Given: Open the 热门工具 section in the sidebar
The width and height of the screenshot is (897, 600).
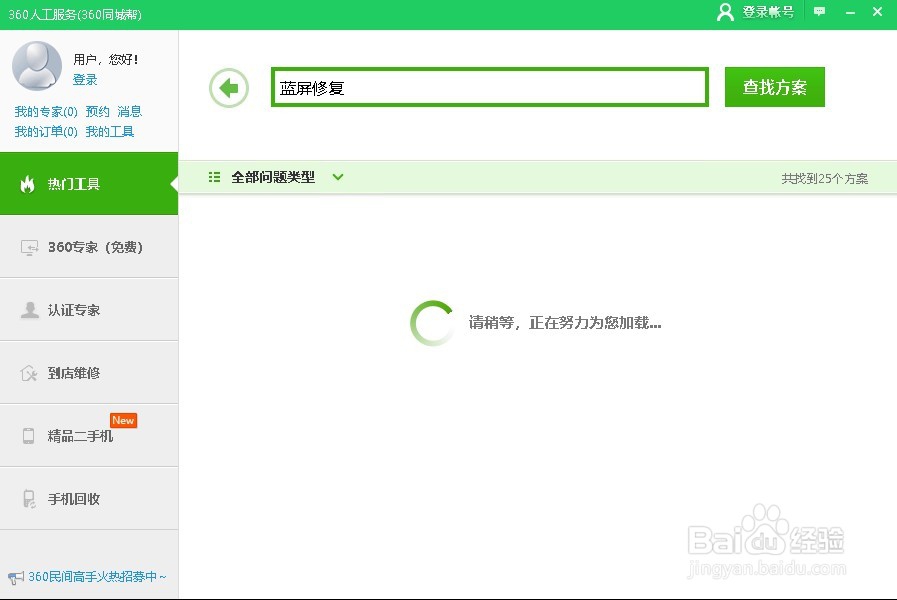Looking at the screenshot, I should click(75, 184).
